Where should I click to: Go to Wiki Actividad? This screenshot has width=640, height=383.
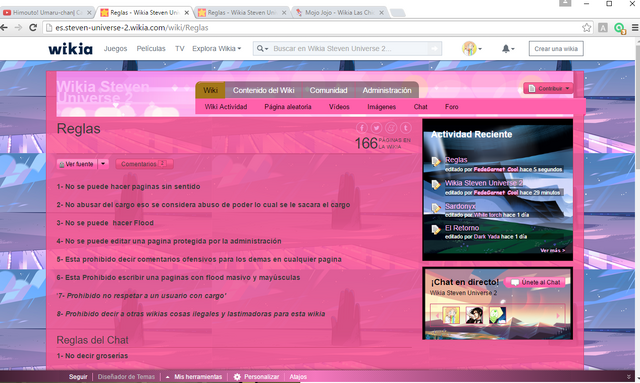[x=226, y=107]
